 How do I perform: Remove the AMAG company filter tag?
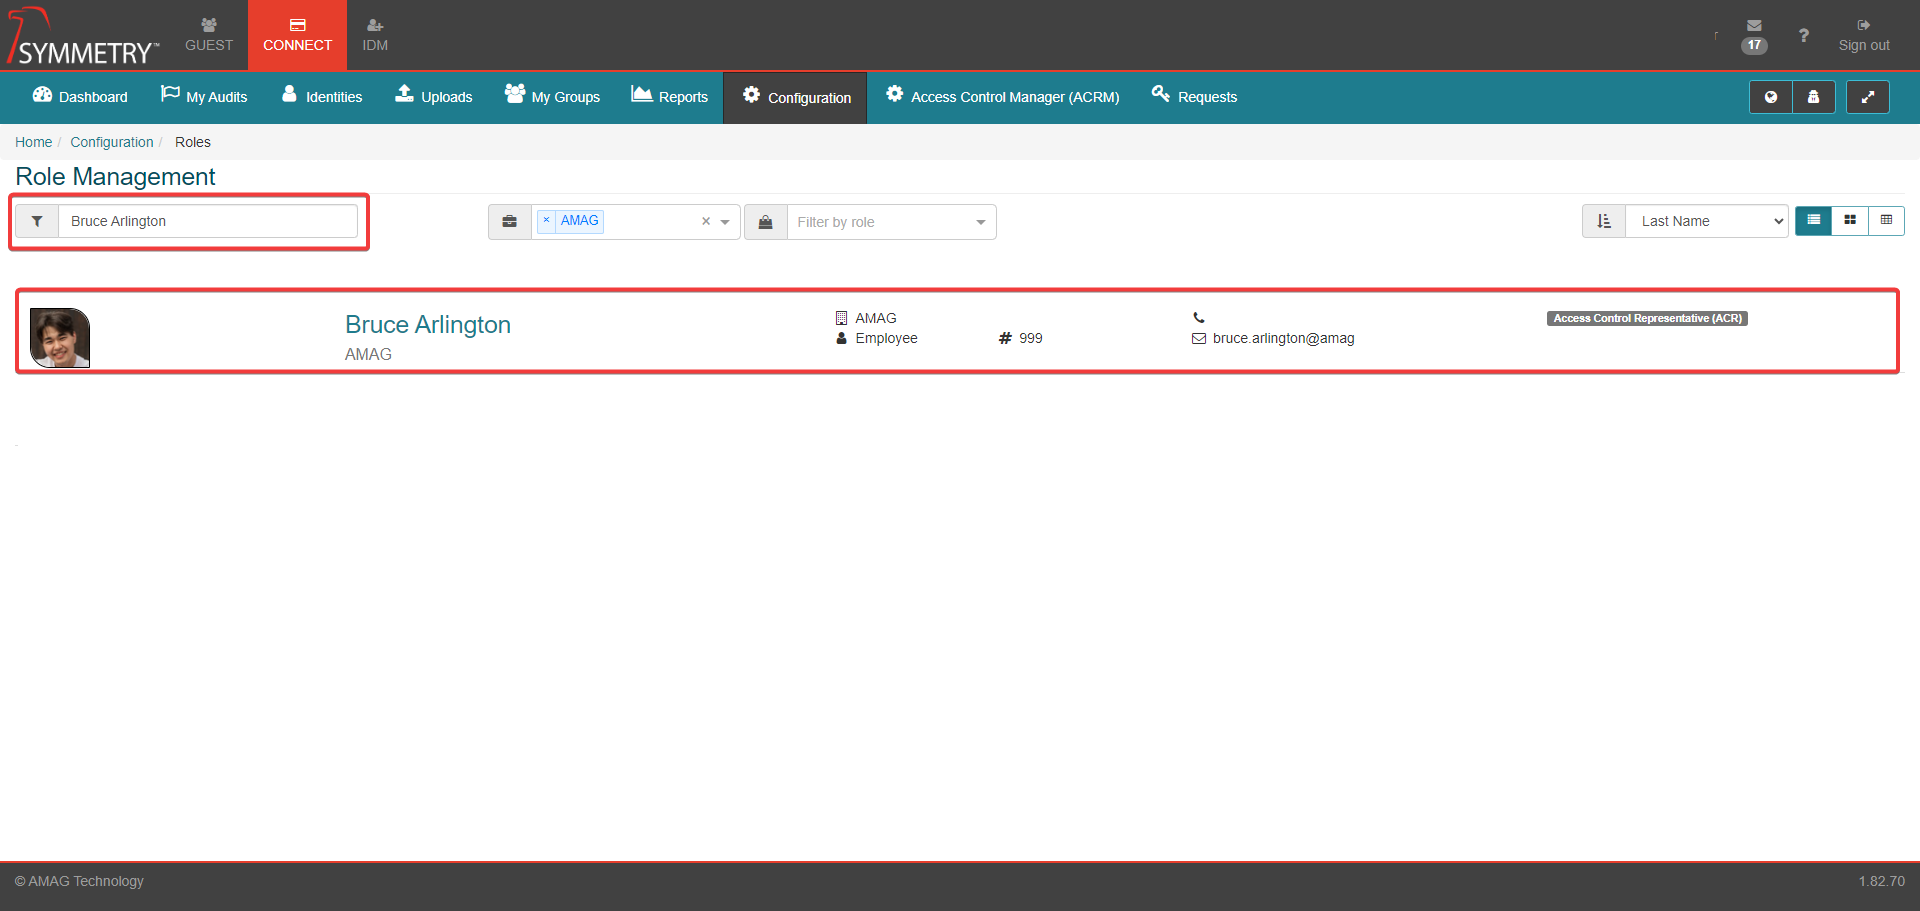click(x=546, y=220)
